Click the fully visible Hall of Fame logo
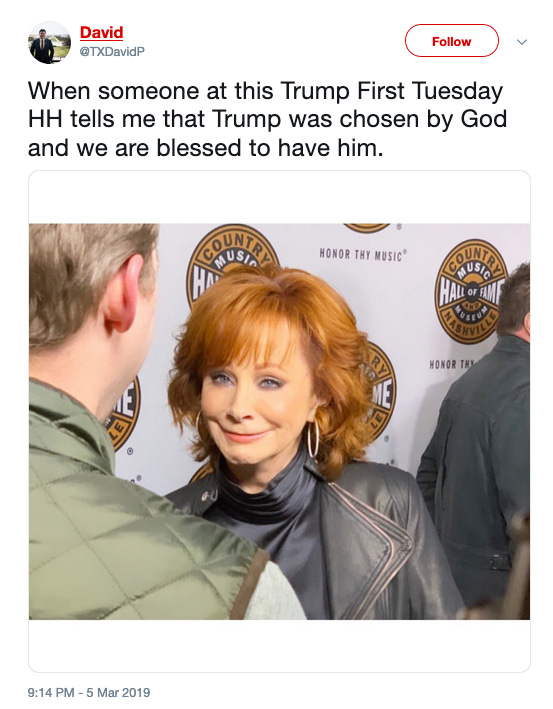The height and width of the screenshot is (709, 553). (x=469, y=291)
